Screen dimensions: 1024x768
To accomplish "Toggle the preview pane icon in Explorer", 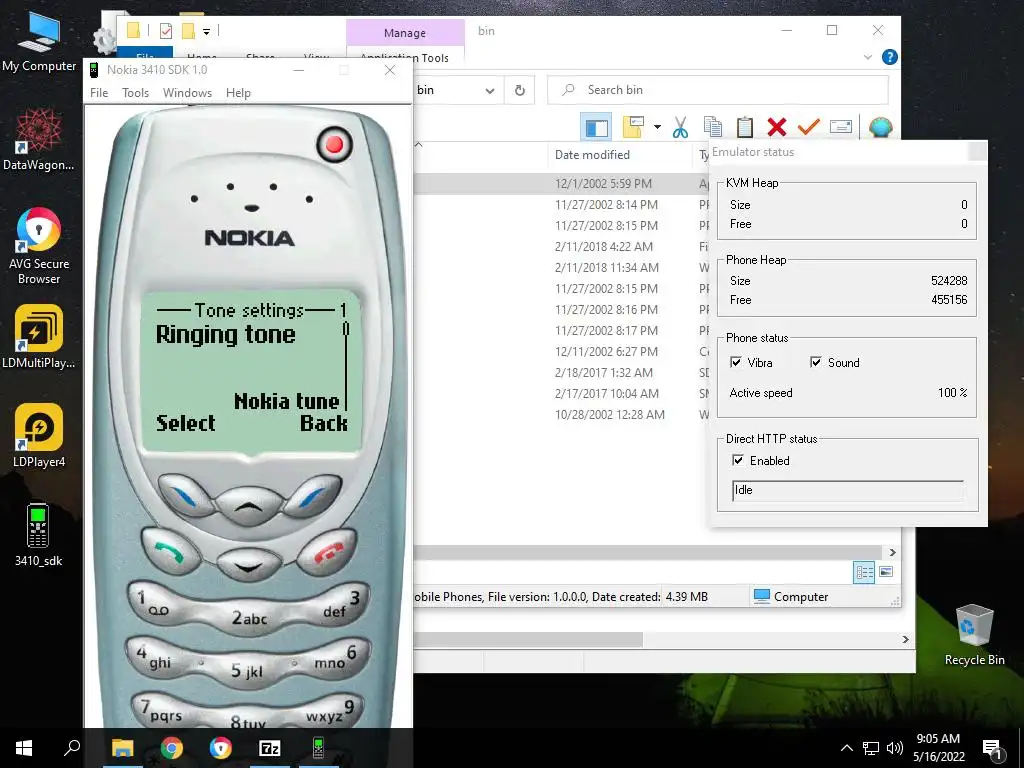I will pyautogui.click(x=596, y=127).
